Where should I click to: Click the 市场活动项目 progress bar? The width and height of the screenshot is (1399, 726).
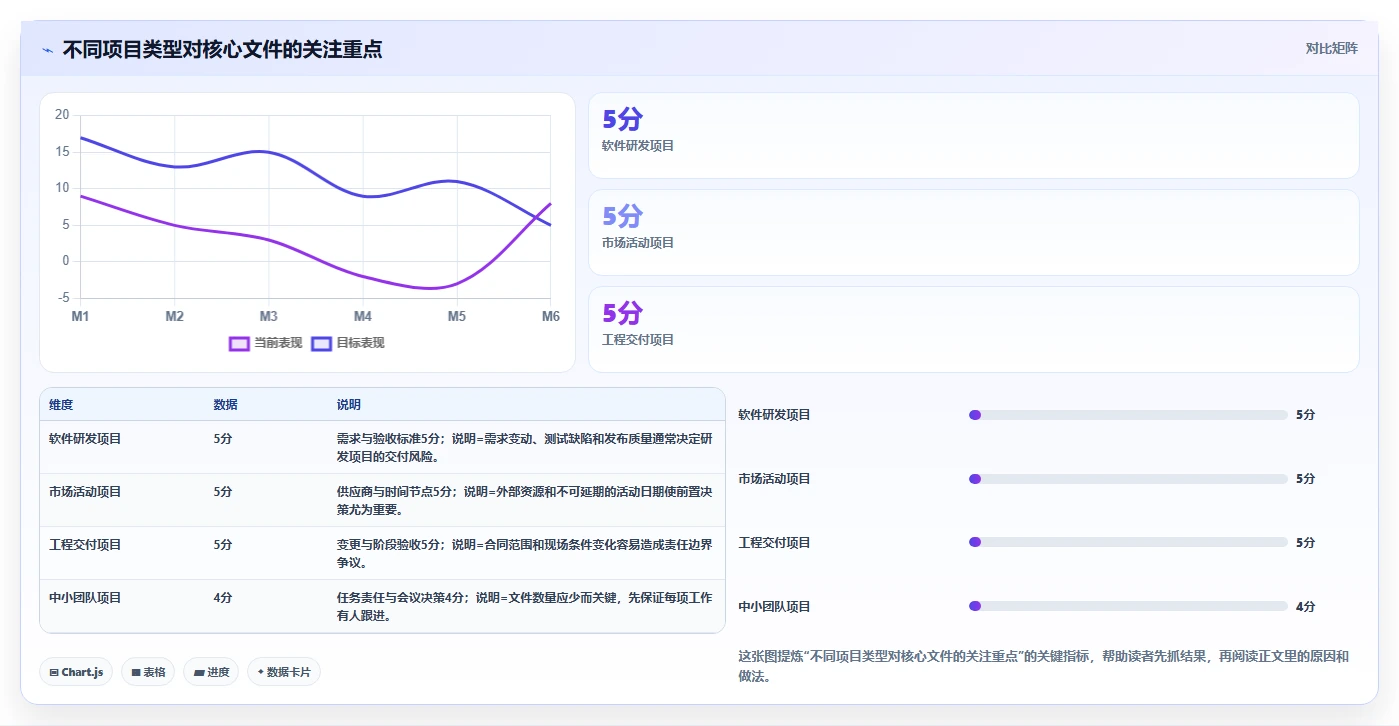pos(1128,479)
